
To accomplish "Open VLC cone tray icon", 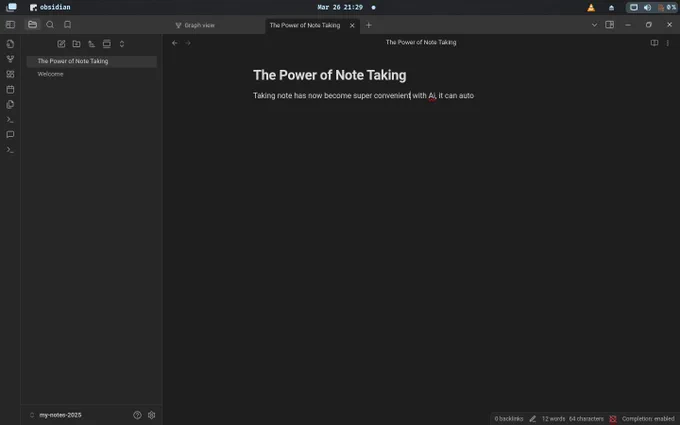I will point(591,7).
